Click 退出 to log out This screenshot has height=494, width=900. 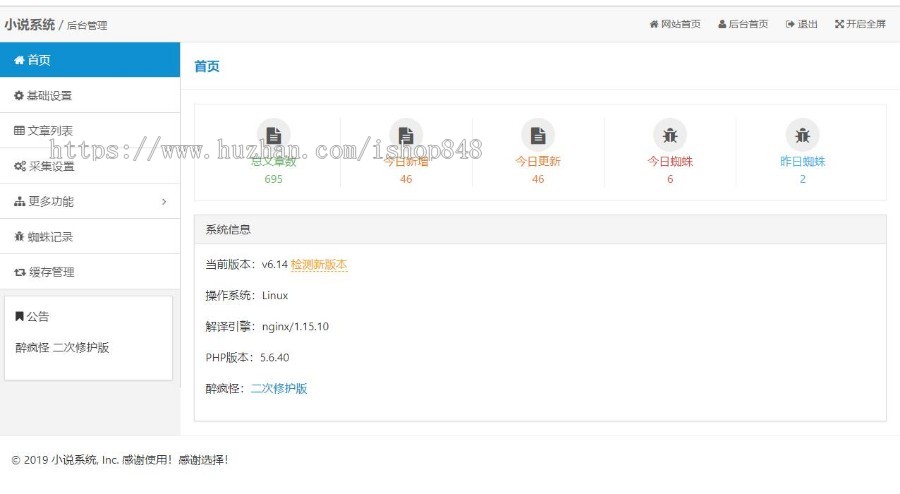(801, 24)
